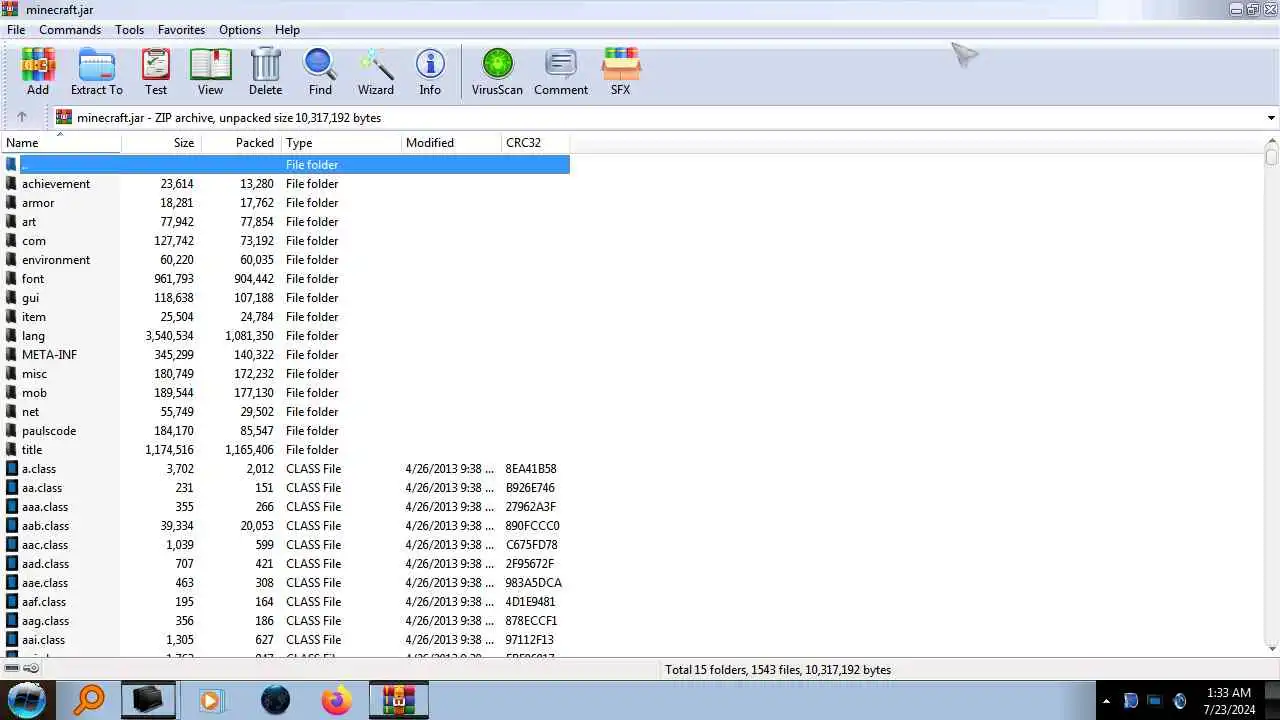The image size is (1280, 720).
Task: Open the Help menu
Action: point(287,30)
